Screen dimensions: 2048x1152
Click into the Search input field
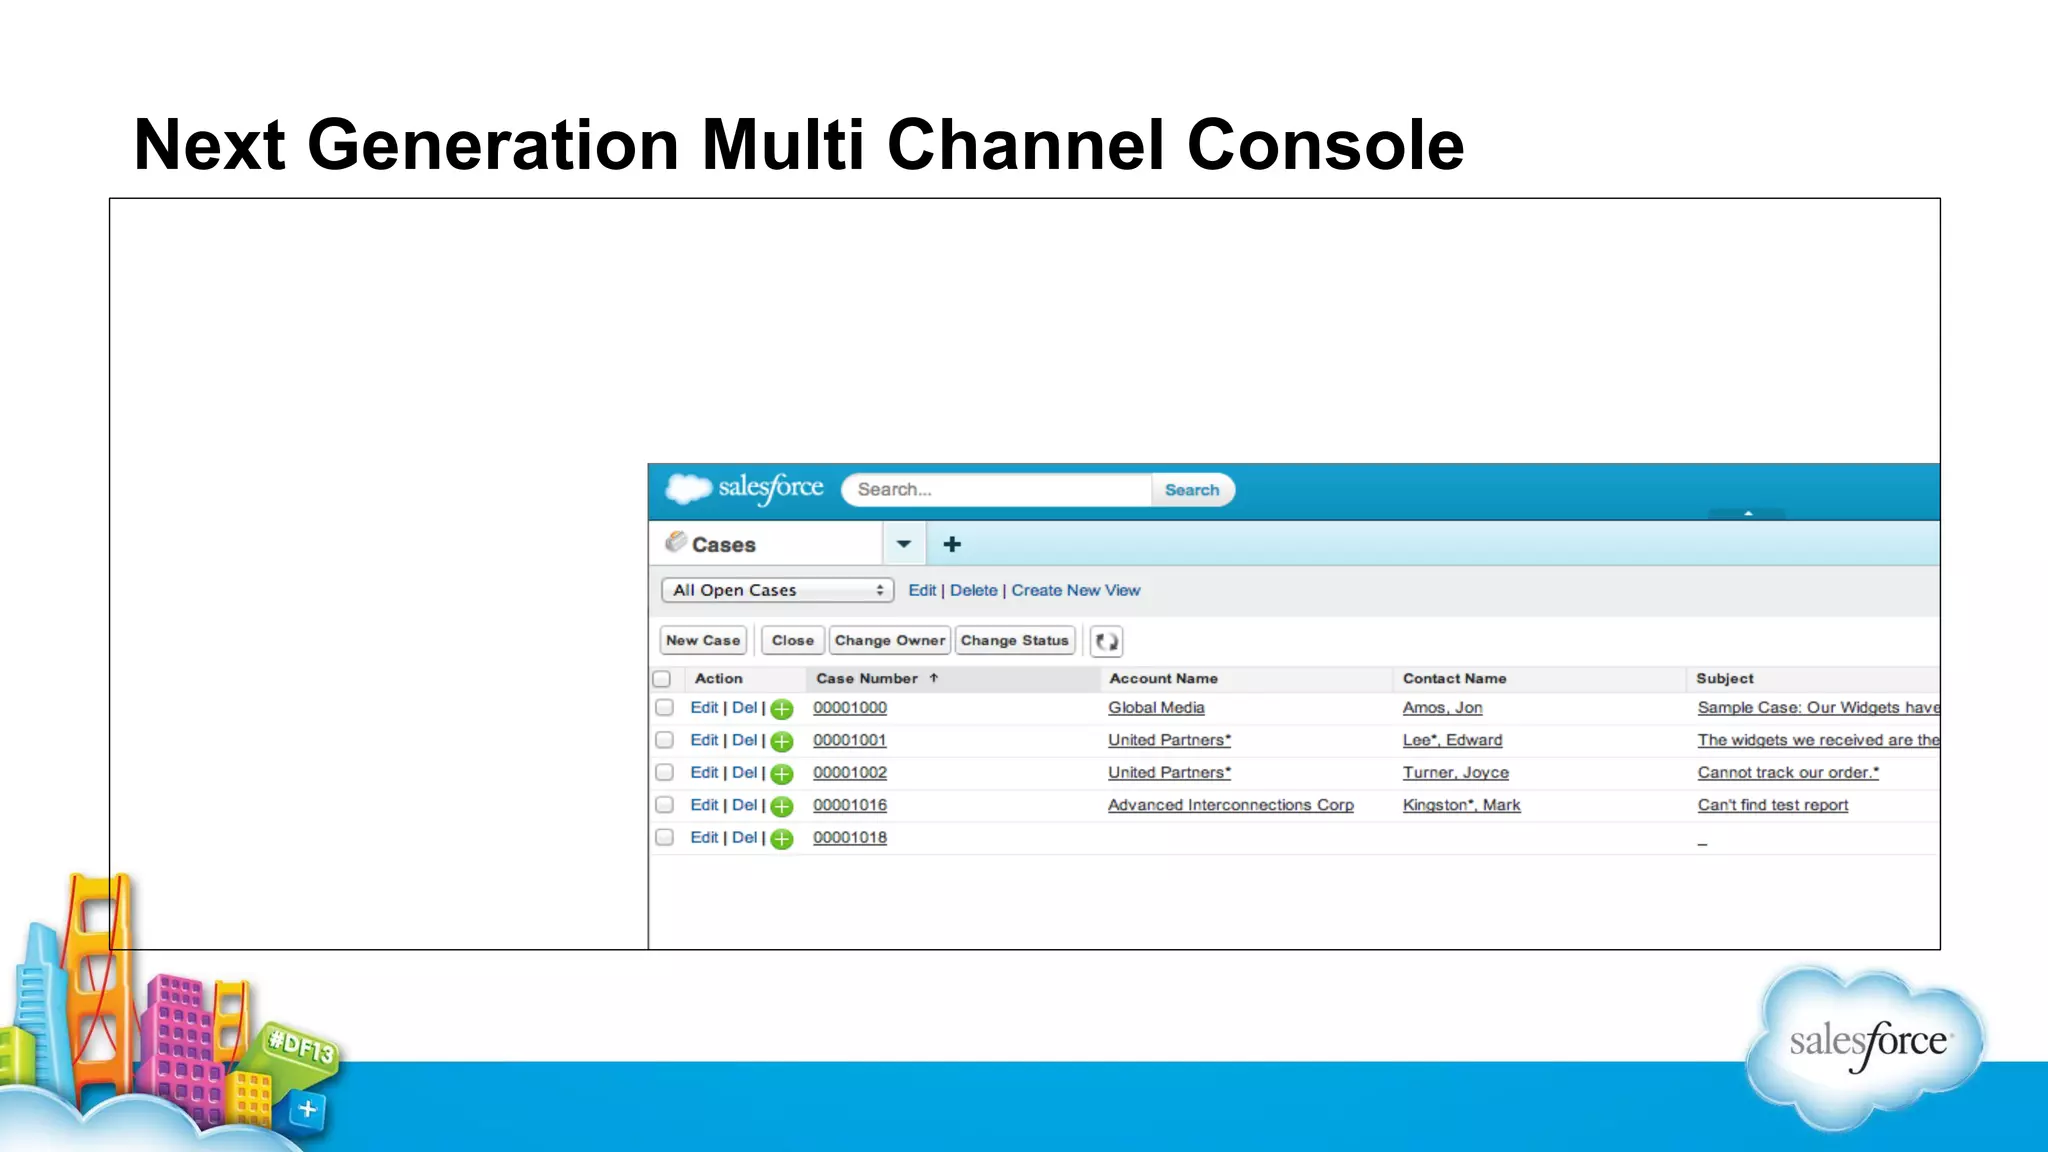[997, 490]
